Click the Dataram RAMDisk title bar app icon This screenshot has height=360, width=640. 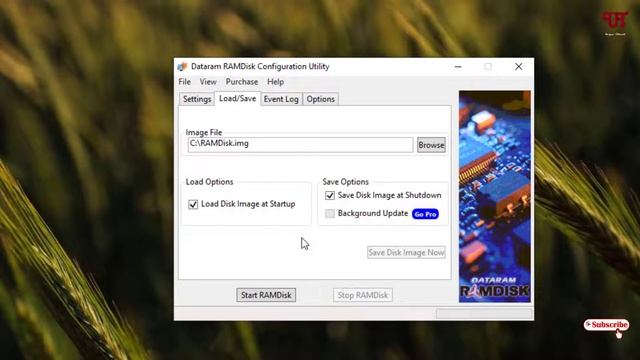point(182,67)
